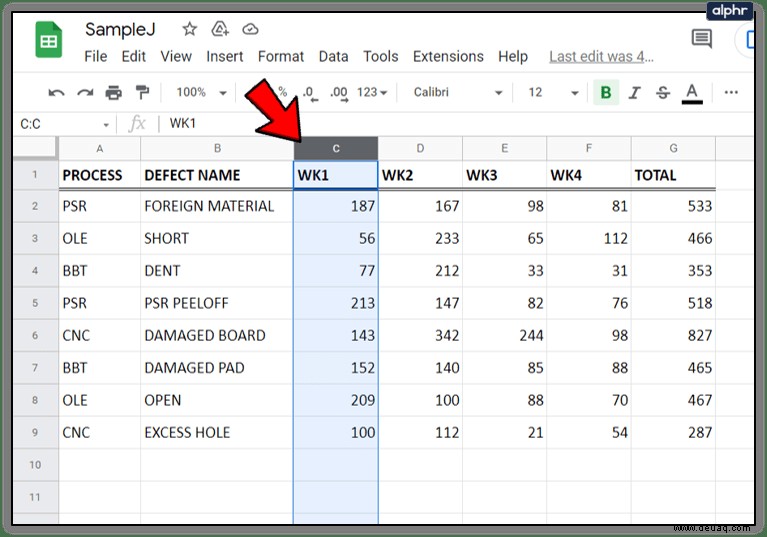Click the move to Drive folder icon
The height and width of the screenshot is (537, 767).
click(x=220, y=29)
